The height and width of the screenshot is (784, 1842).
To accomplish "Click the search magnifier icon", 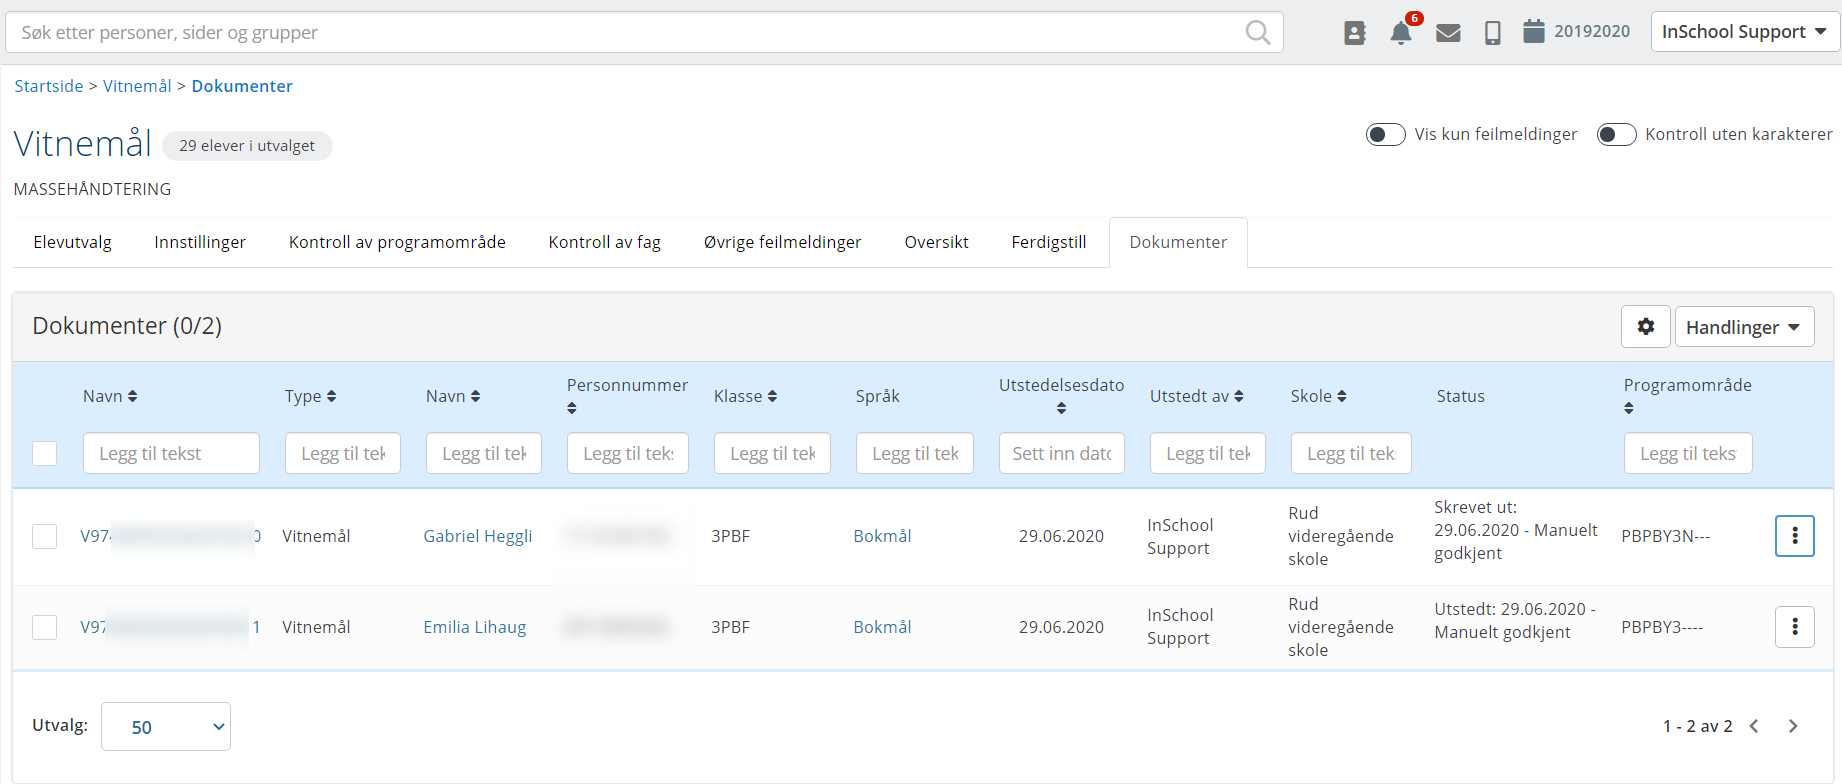I will [1258, 33].
